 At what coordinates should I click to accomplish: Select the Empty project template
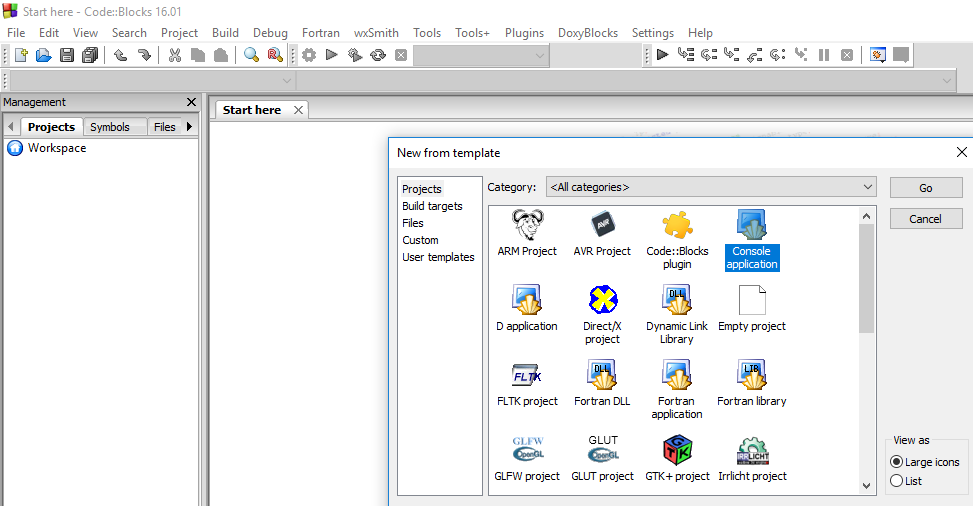coord(751,309)
